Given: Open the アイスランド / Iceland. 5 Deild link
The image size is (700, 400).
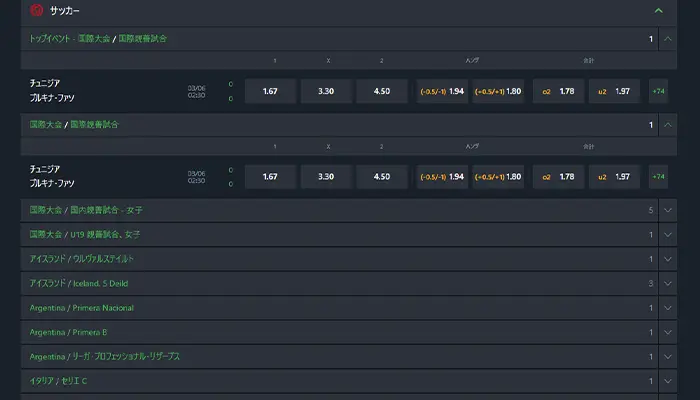Looking at the screenshot, I should coord(79,283).
